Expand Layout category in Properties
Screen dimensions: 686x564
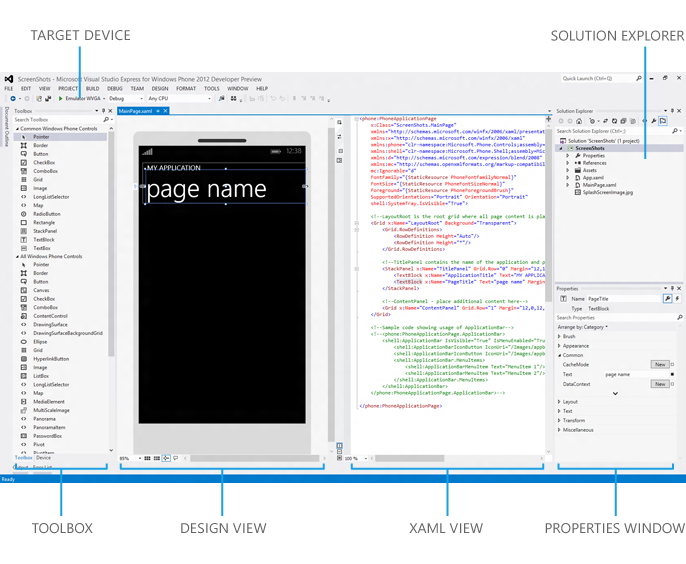point(559,402)
